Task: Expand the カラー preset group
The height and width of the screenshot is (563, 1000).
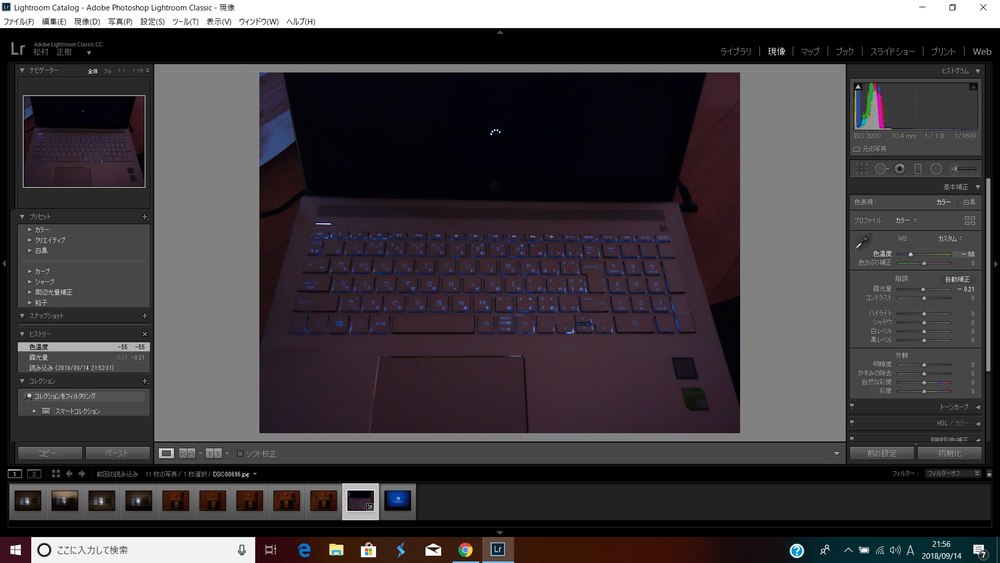Action: [x=29, y=230]
